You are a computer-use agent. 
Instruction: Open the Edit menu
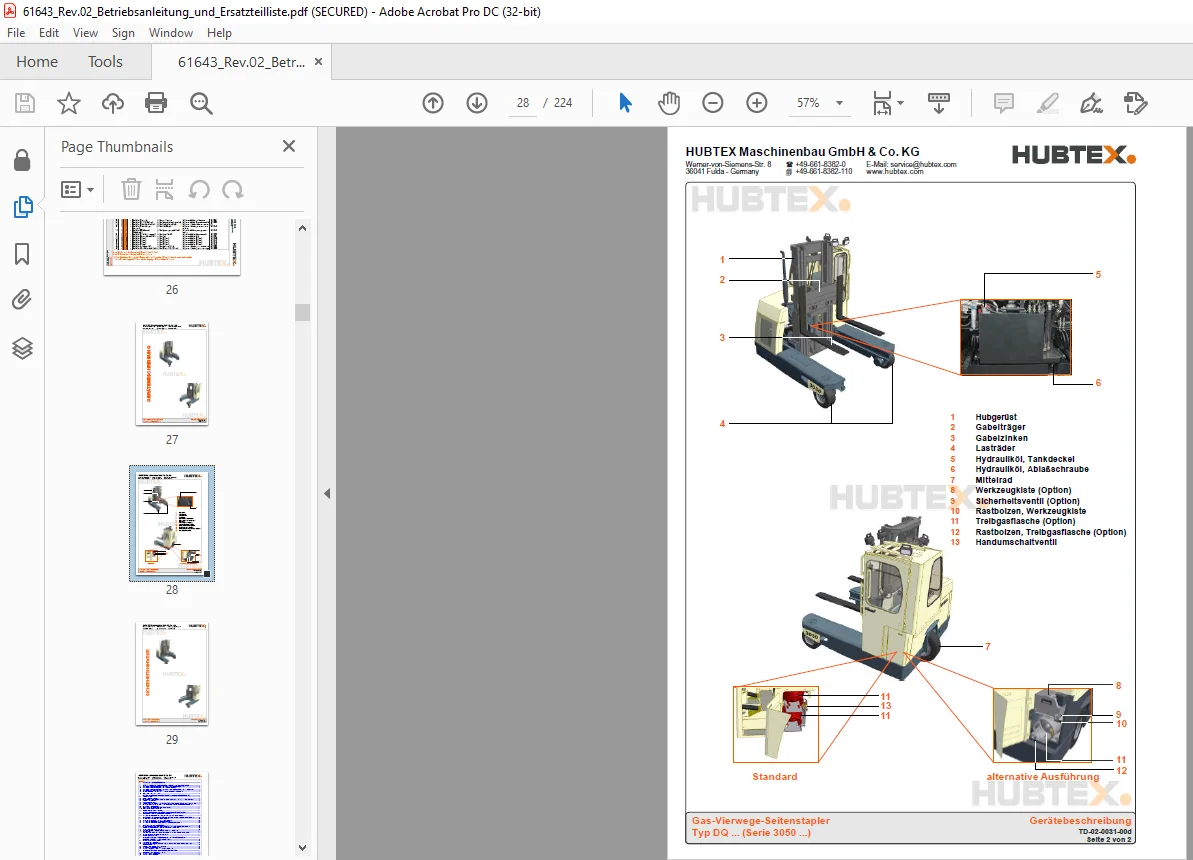49,33
